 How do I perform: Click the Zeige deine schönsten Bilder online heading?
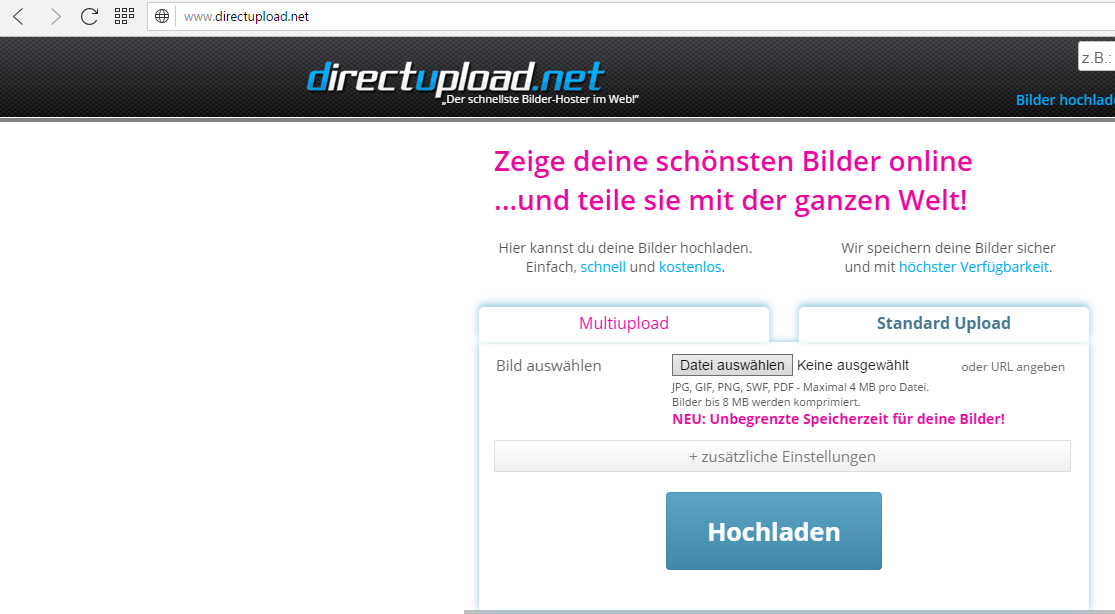[x=732, y=162]
